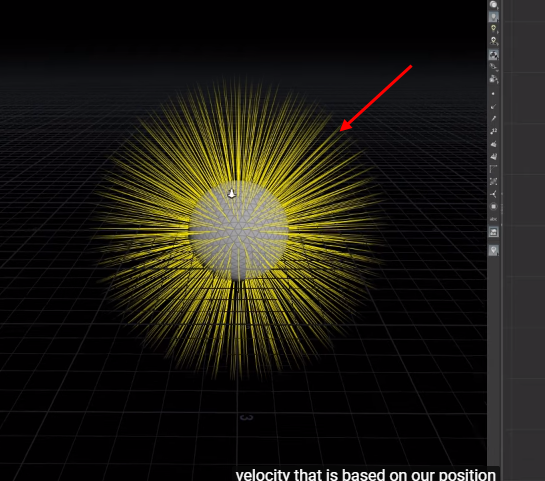Toggle display point normals icon
545x481 pixels.
[x=494, y=106]
